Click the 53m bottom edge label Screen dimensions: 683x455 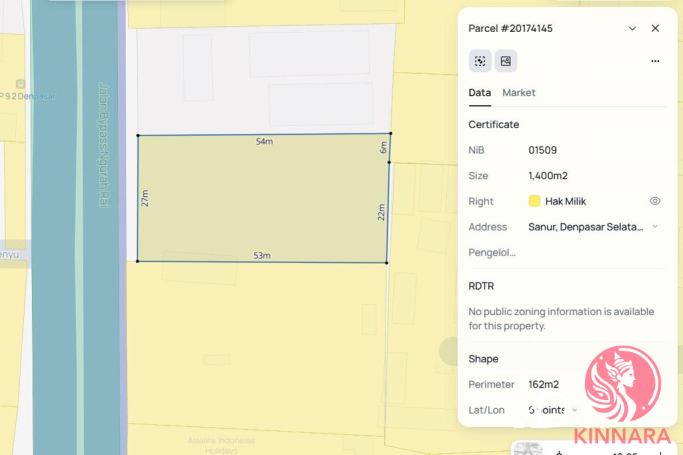262,256
